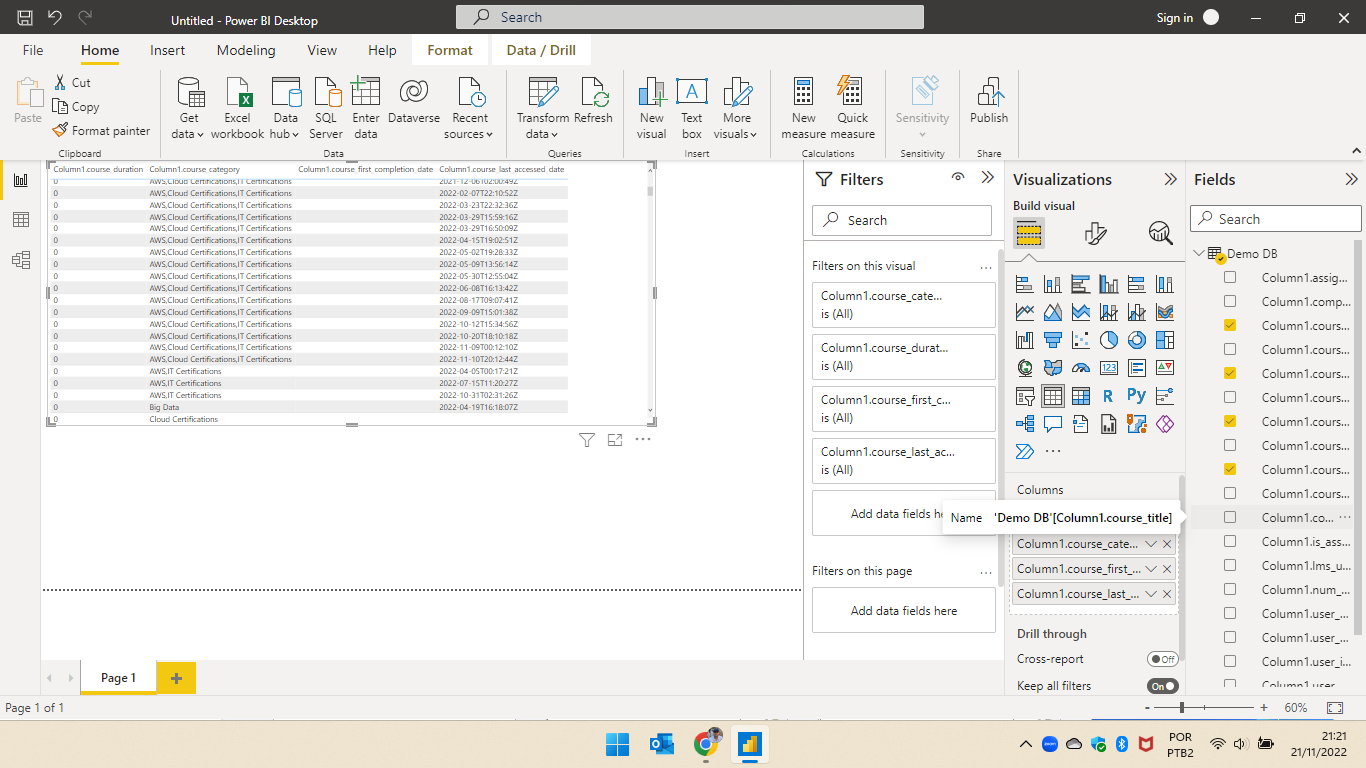Viewport: 1366px width, 768px height.
Task: Turn off Keep all filters toggle
Action: click(x=1163, y=686)
